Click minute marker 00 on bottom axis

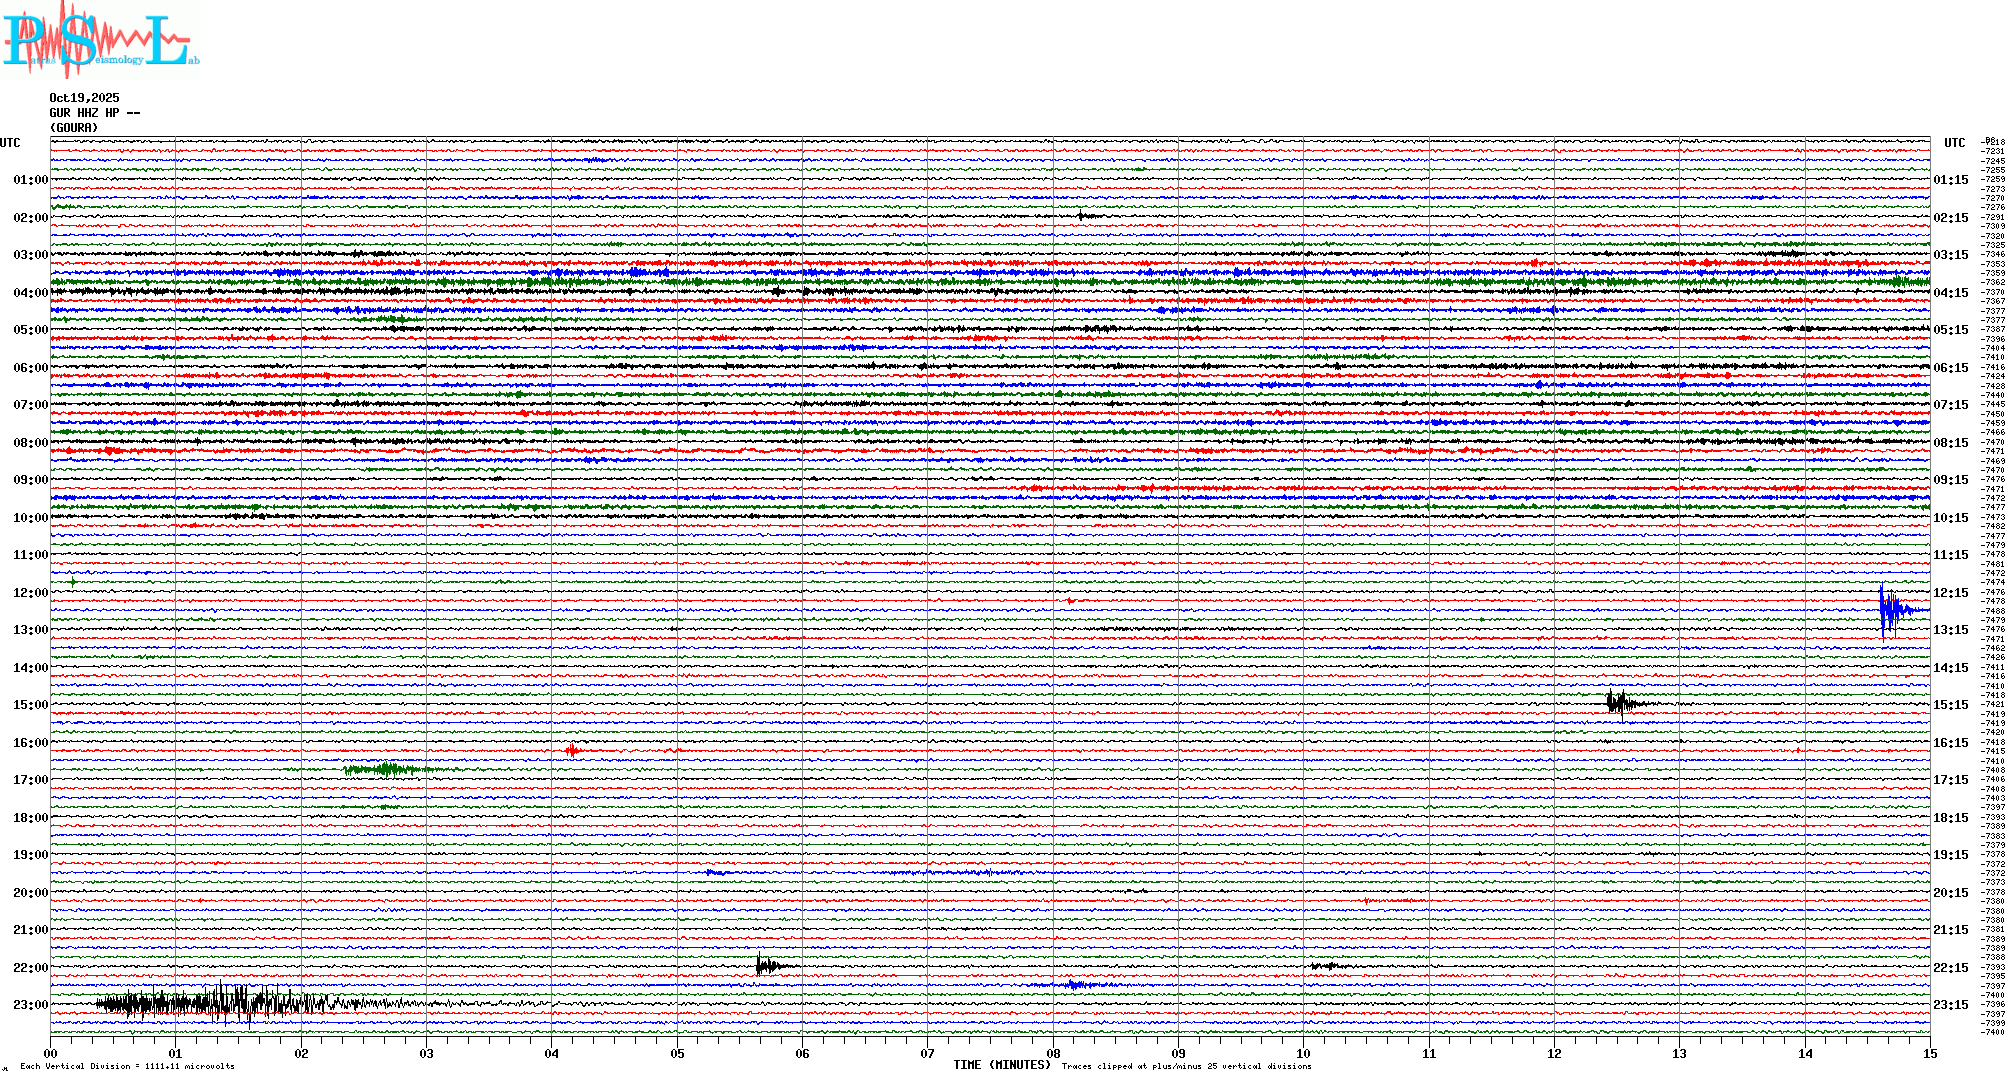pyautogui.click(x=51, y=1053)
